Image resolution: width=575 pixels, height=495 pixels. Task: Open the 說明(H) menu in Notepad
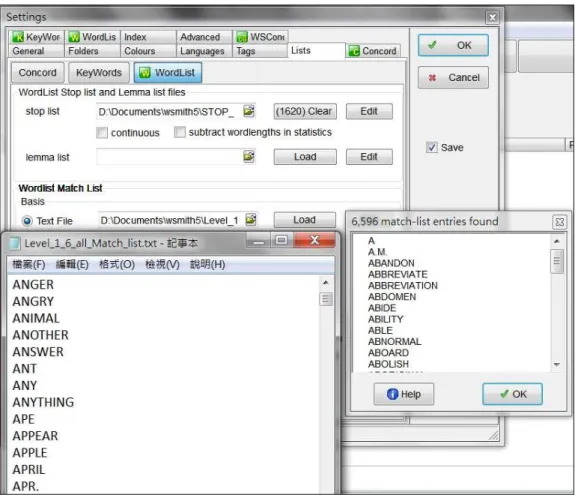pyautogui.click(x=208, y=264)
